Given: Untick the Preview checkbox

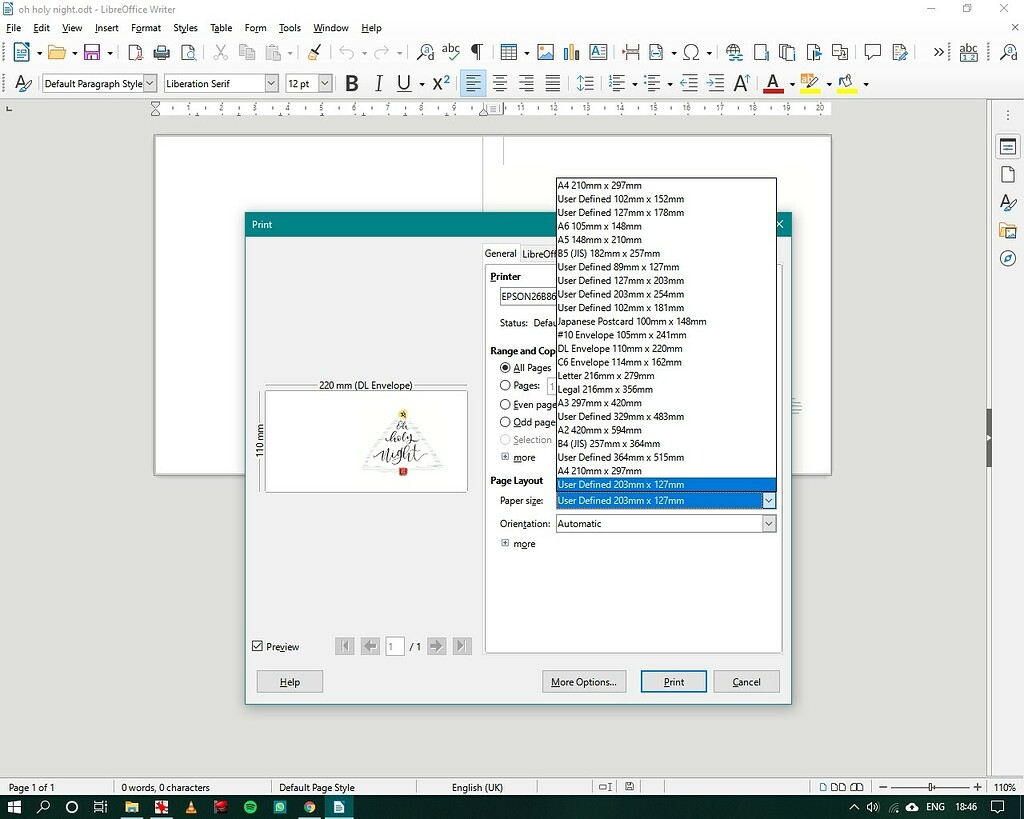Looking at the screenshot, I should point(257,646).
